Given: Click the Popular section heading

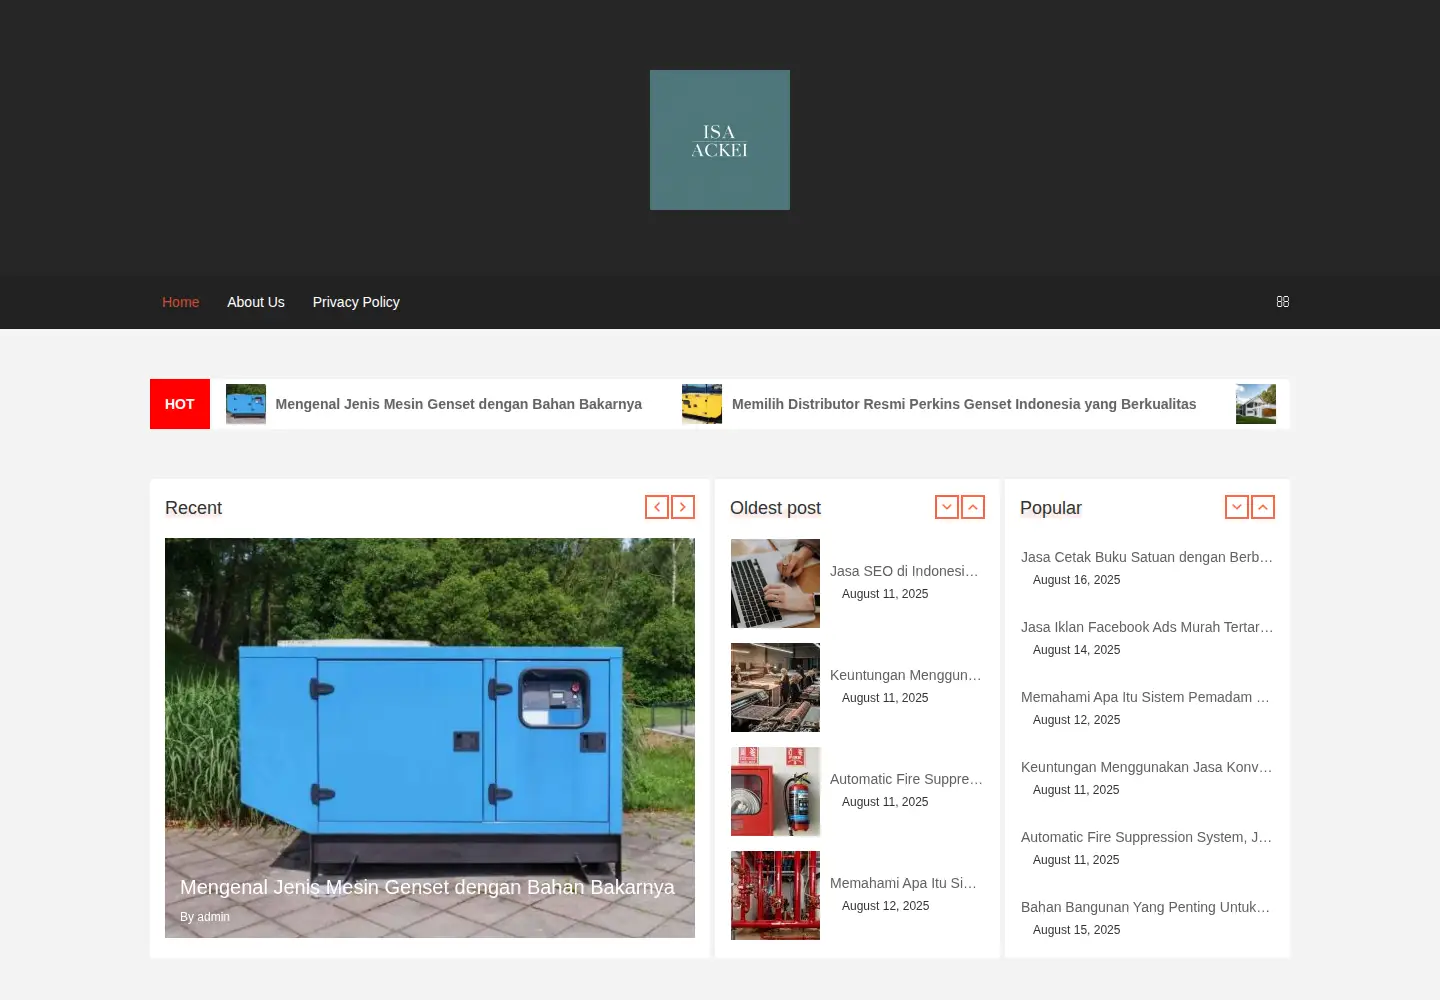Looking at the screenshot, I should [x=1051, y=508].
